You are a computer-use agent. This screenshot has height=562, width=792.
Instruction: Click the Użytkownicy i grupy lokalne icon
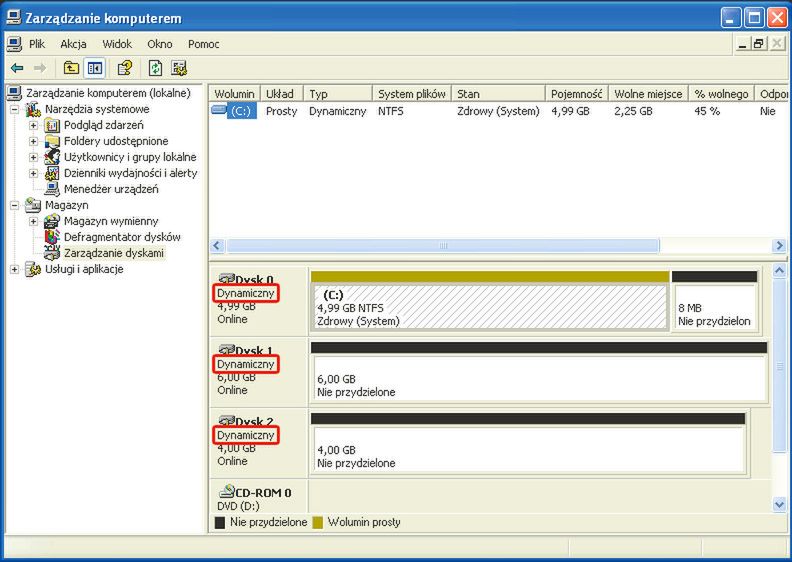[x=52, y=157]
